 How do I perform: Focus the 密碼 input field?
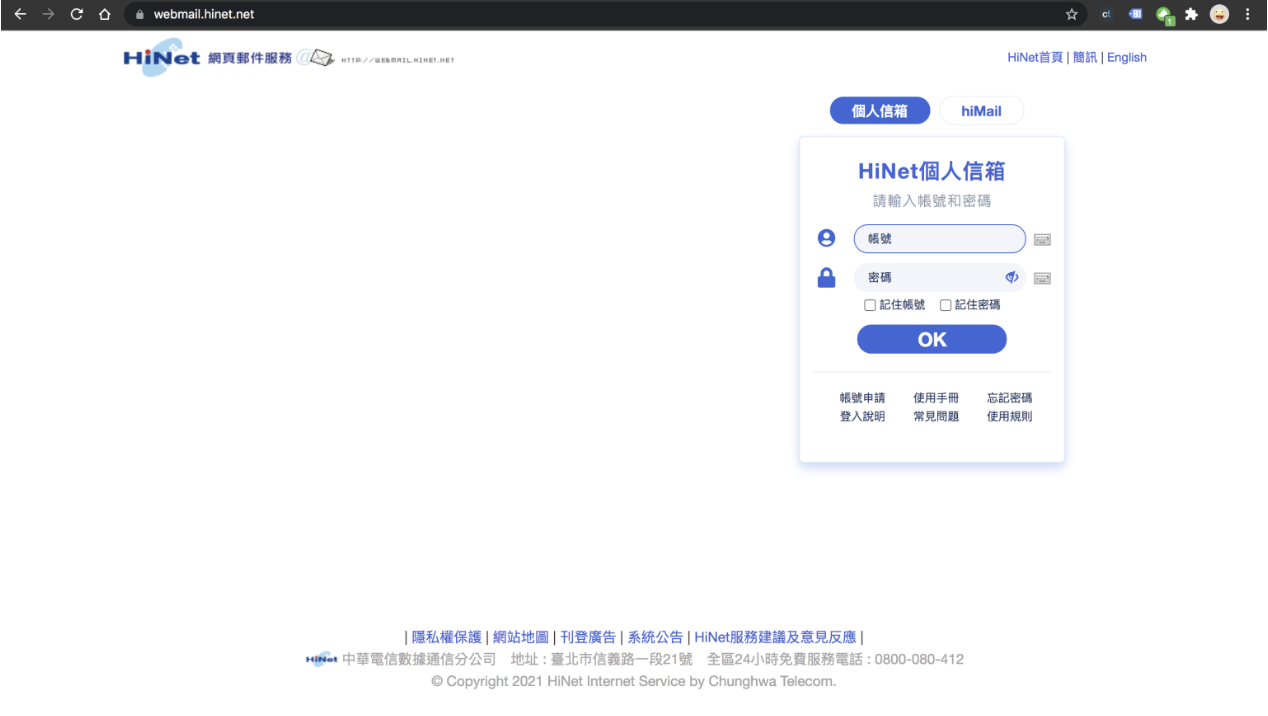coord(939,277)
